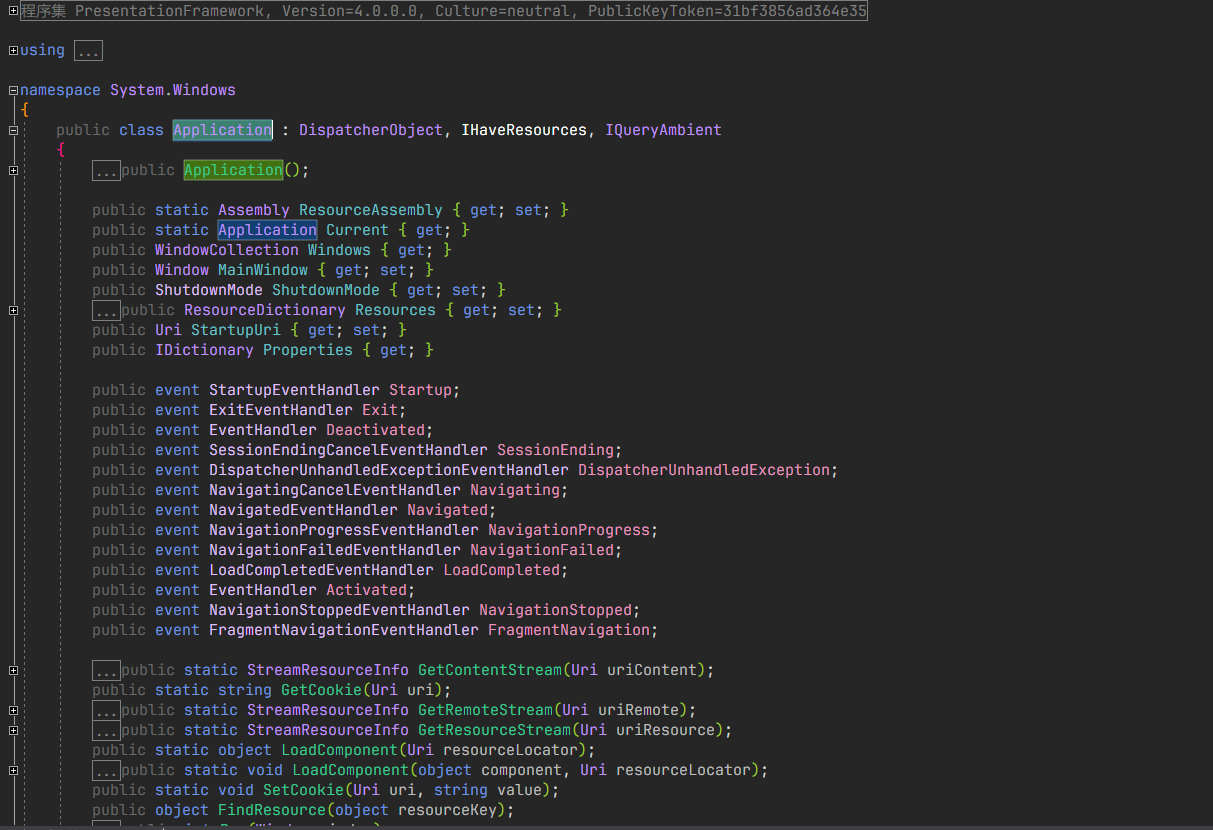Expand gutter plus beside Resources property

pyautogui.click(x=13, y=310)
